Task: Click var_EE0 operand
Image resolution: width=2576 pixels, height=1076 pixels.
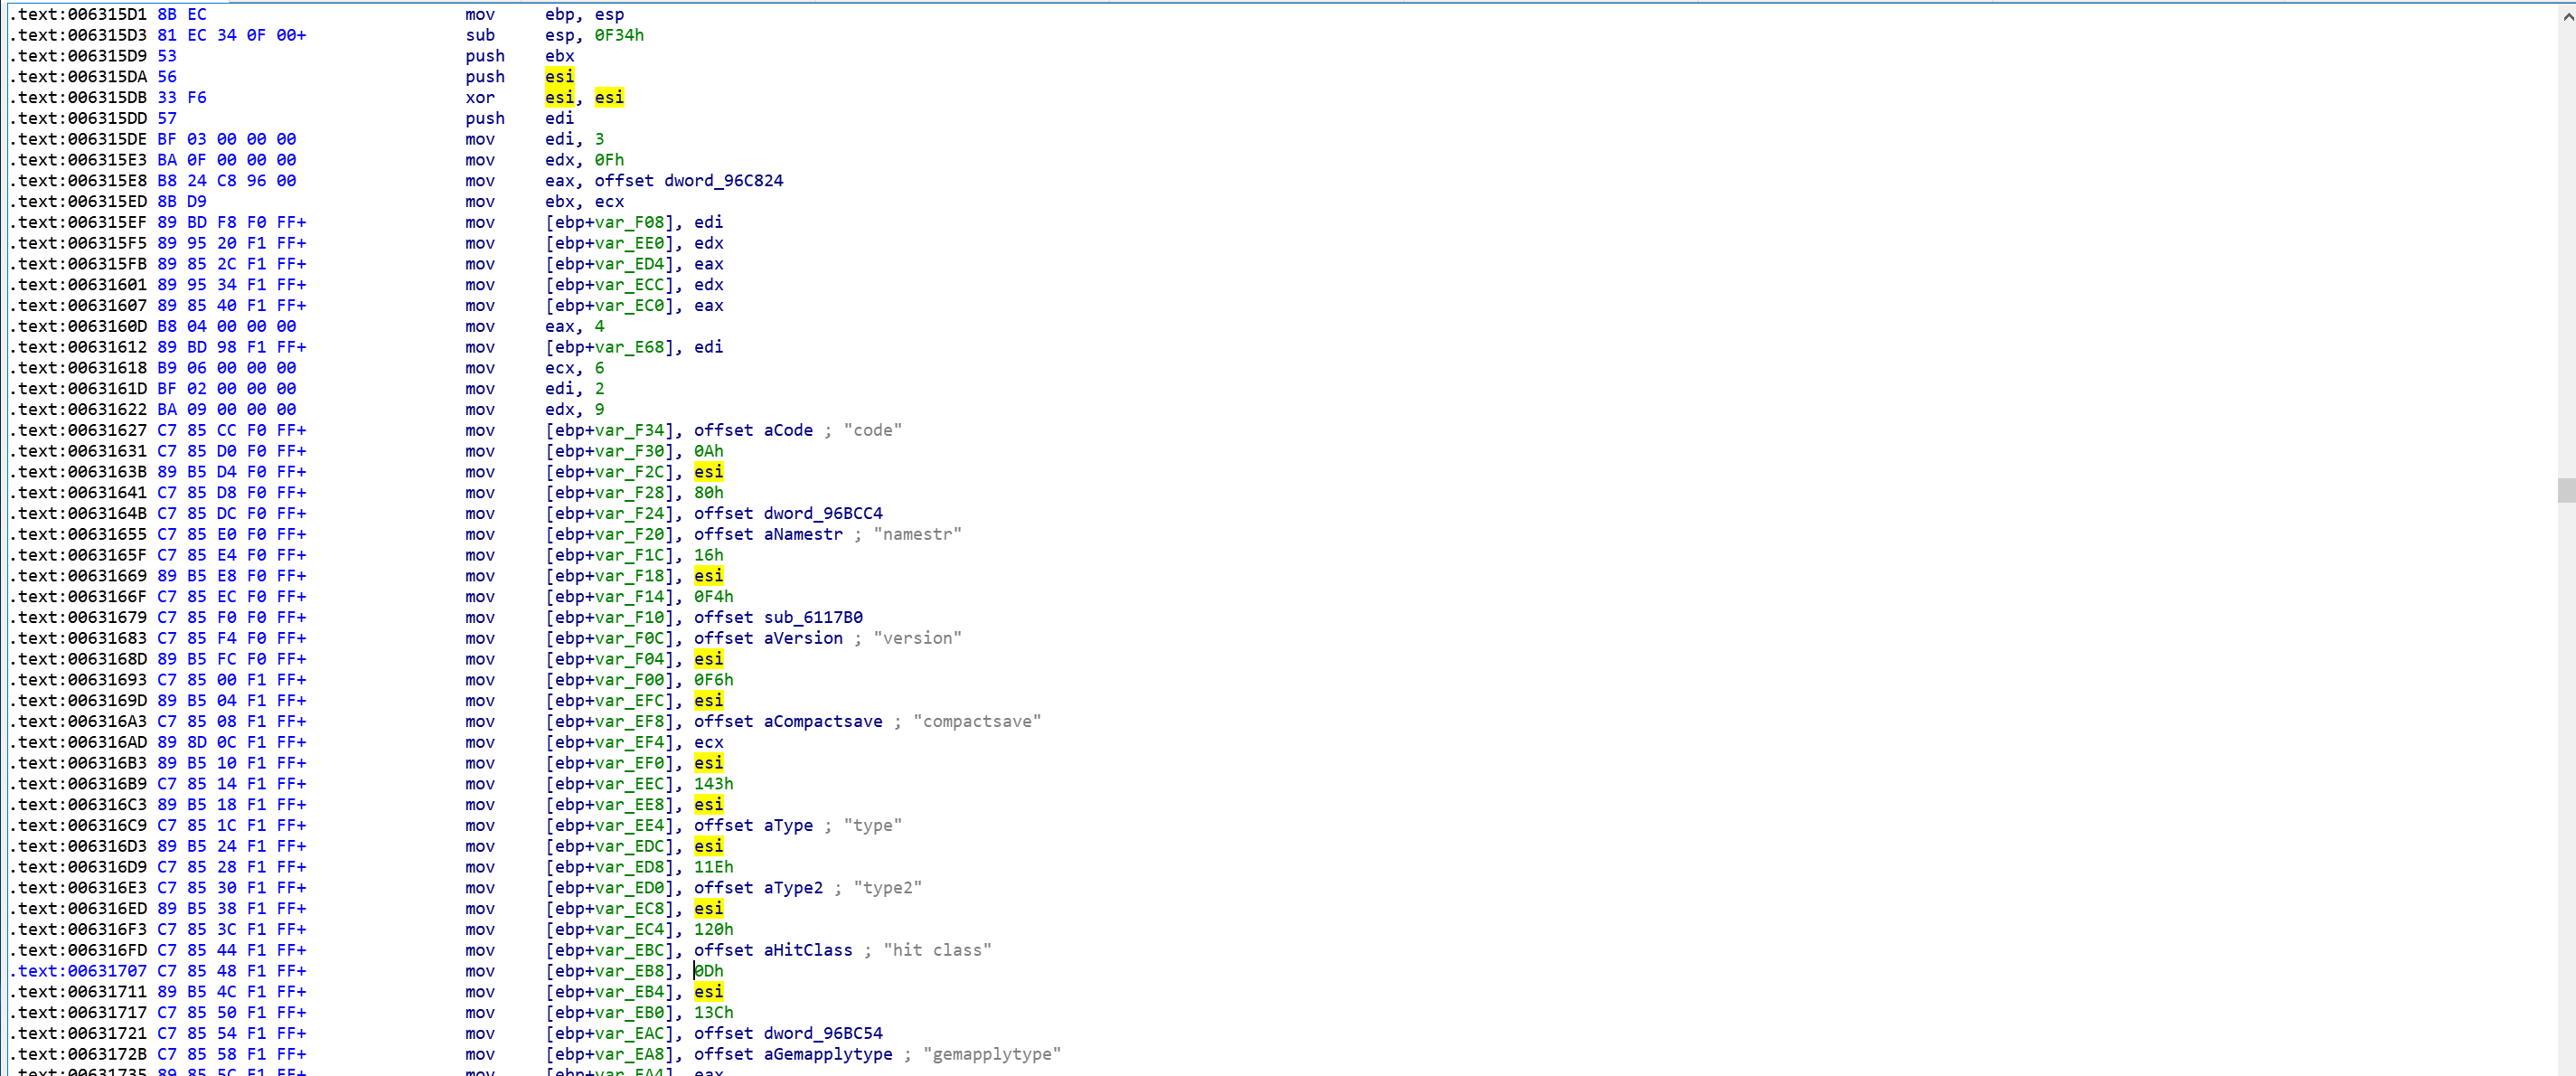Action: 629,243
